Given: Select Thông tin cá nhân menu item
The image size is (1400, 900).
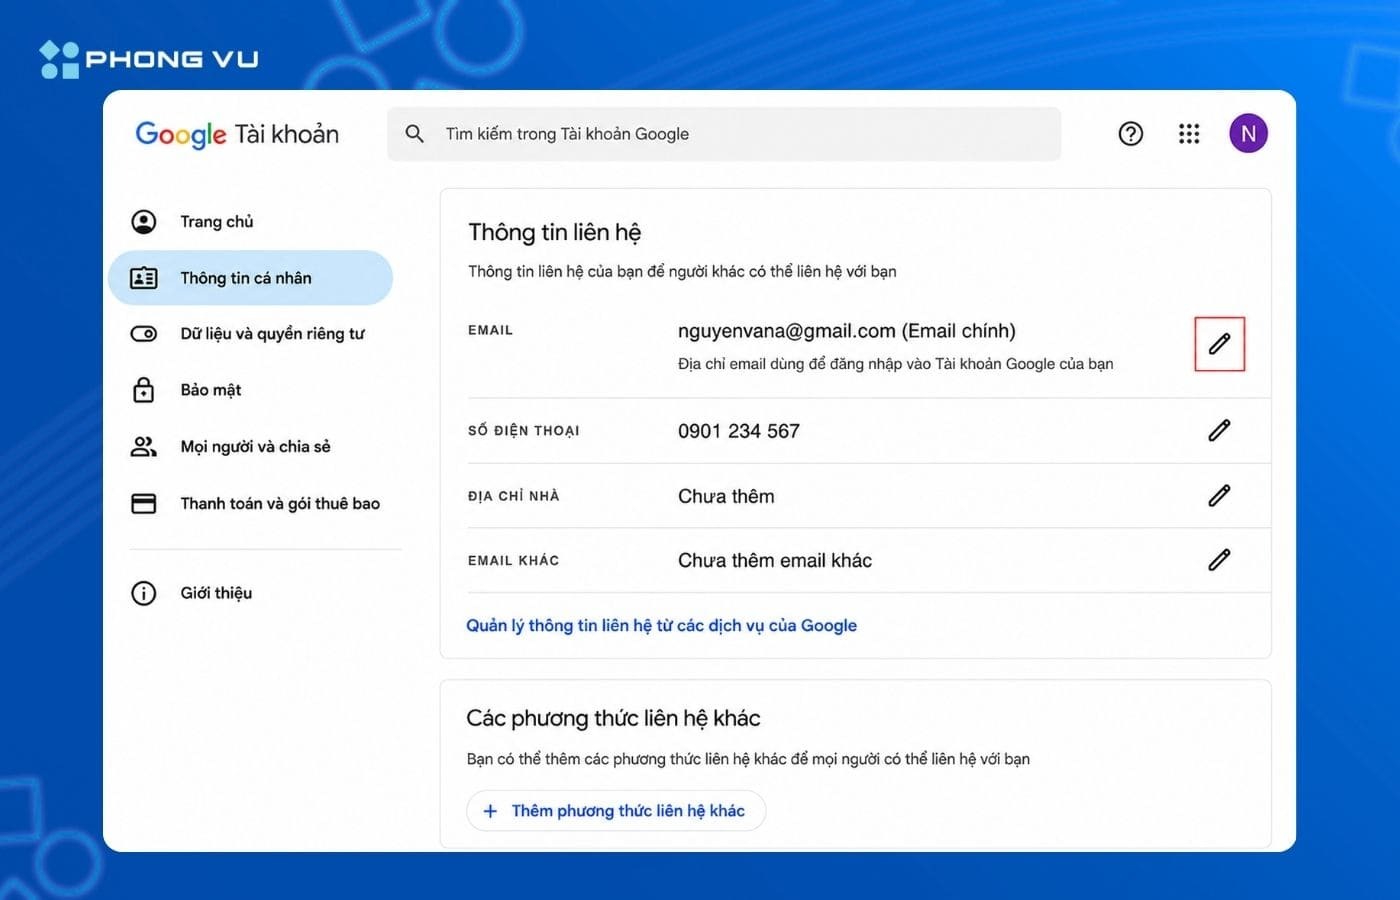Looking at the screenshot, I should [250, 278].
